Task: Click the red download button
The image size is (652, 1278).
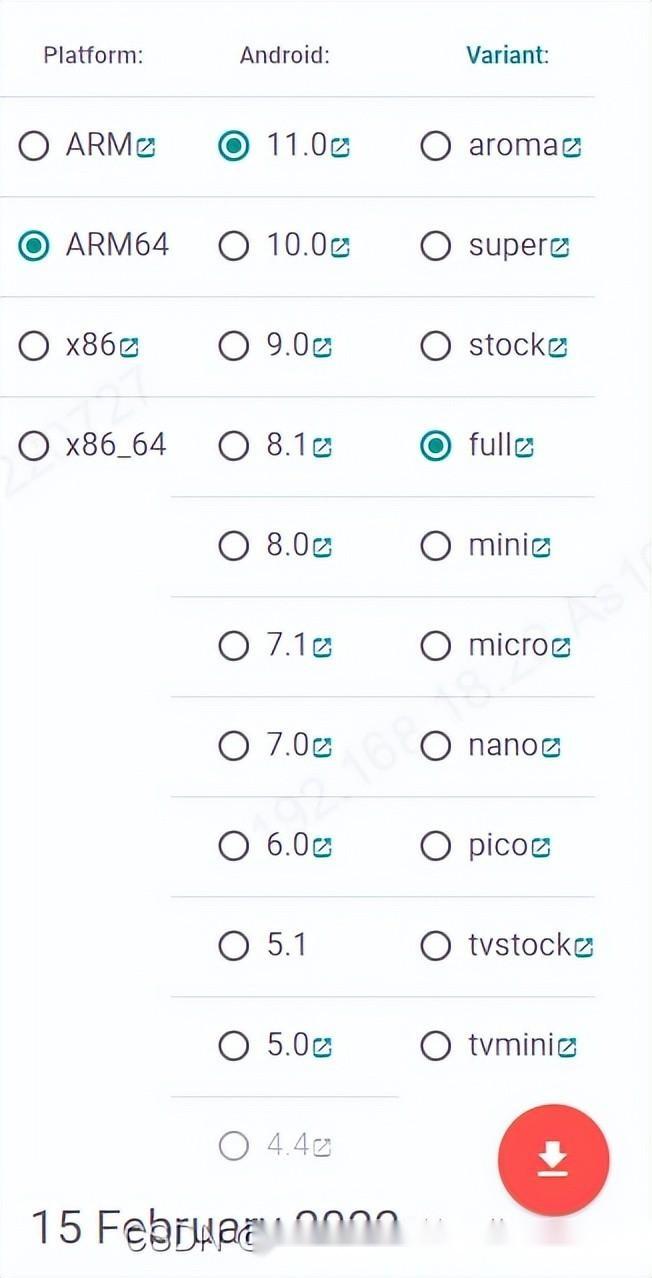Action: [552, 1159]
